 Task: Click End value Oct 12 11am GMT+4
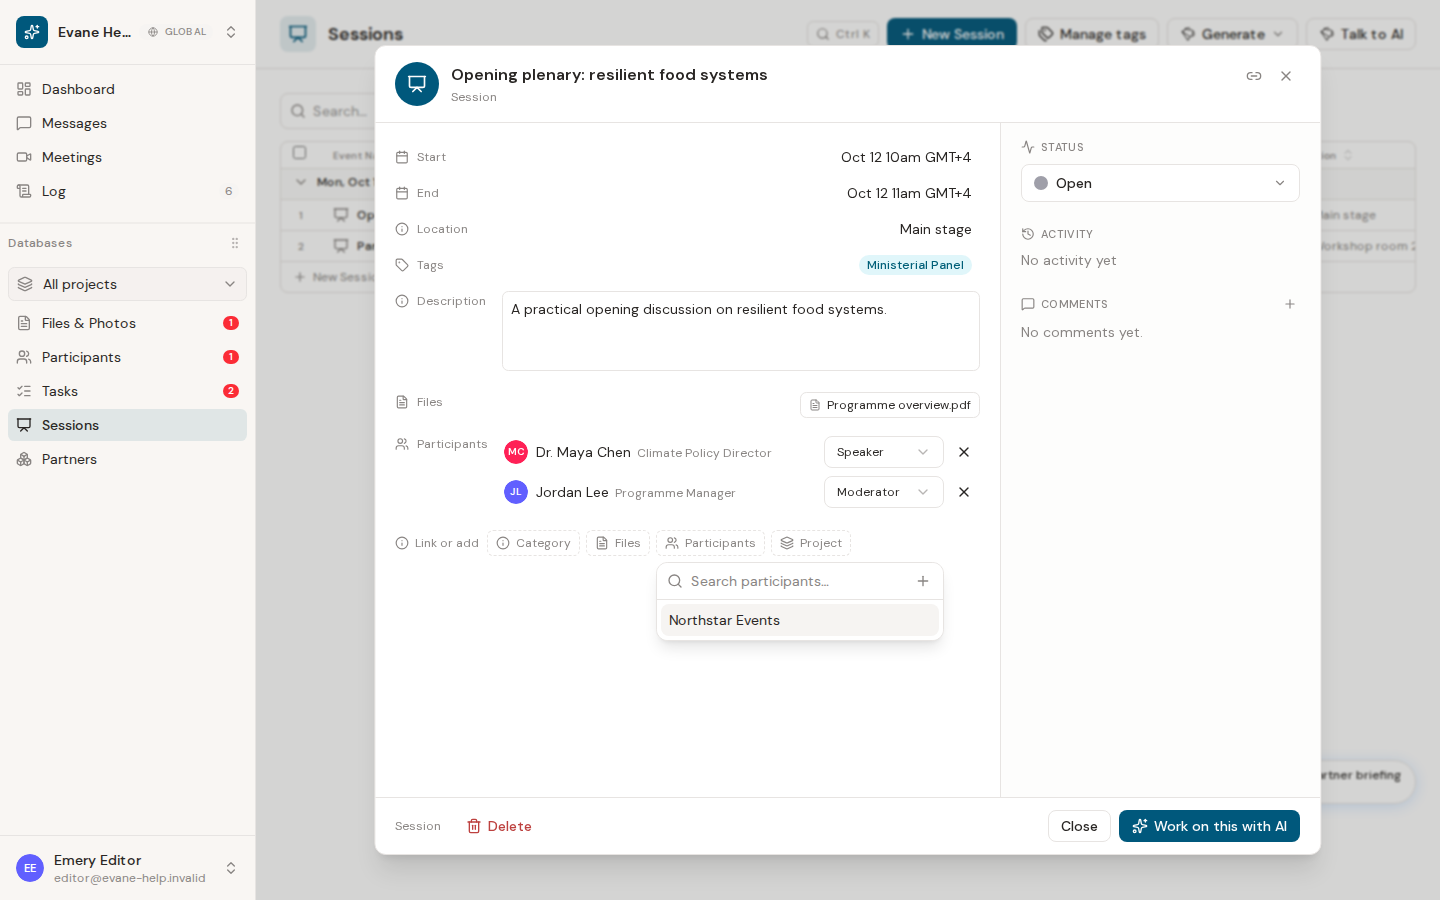click(x=909, y=193)
